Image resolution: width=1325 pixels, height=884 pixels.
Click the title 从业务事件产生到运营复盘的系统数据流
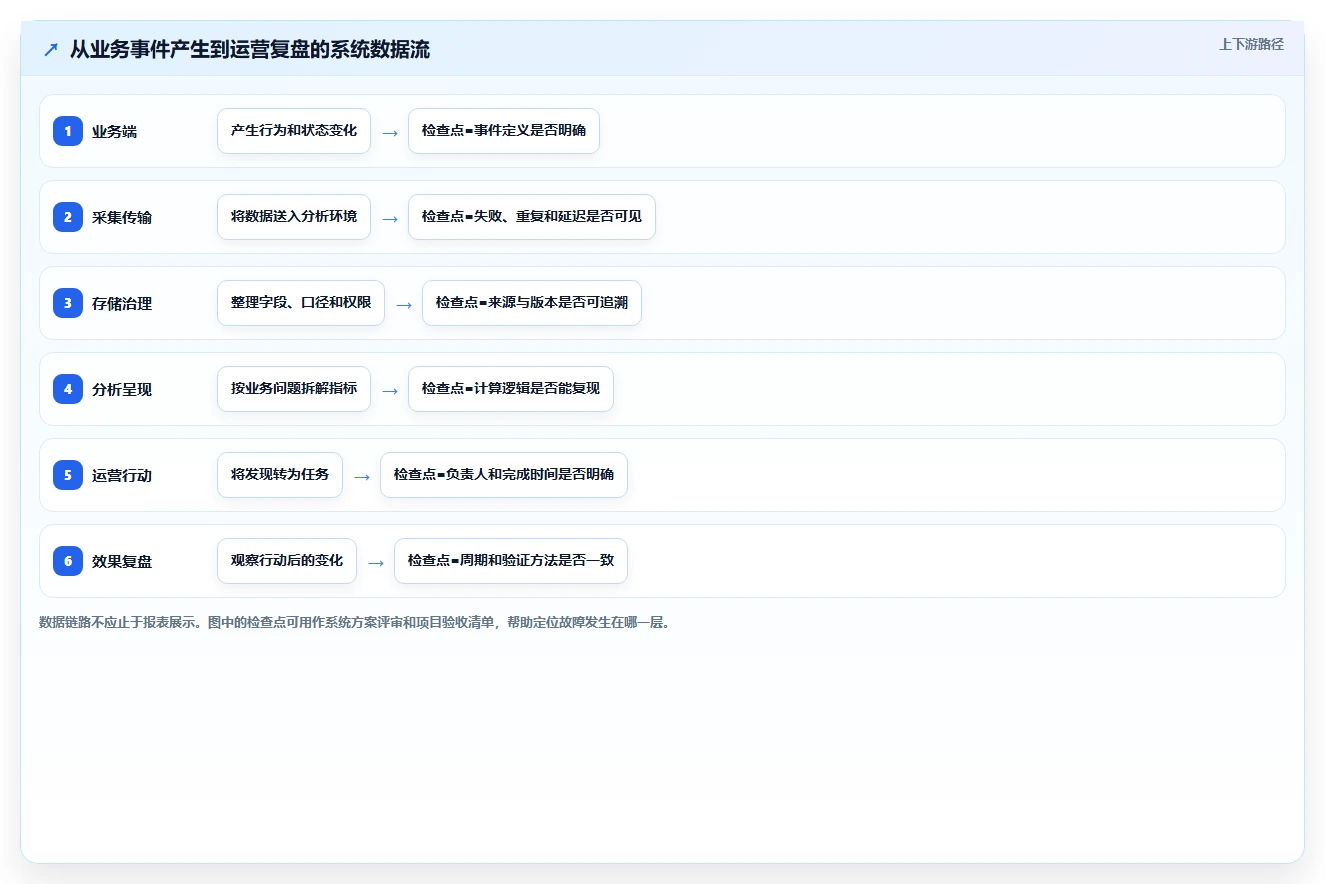(250, 50)
